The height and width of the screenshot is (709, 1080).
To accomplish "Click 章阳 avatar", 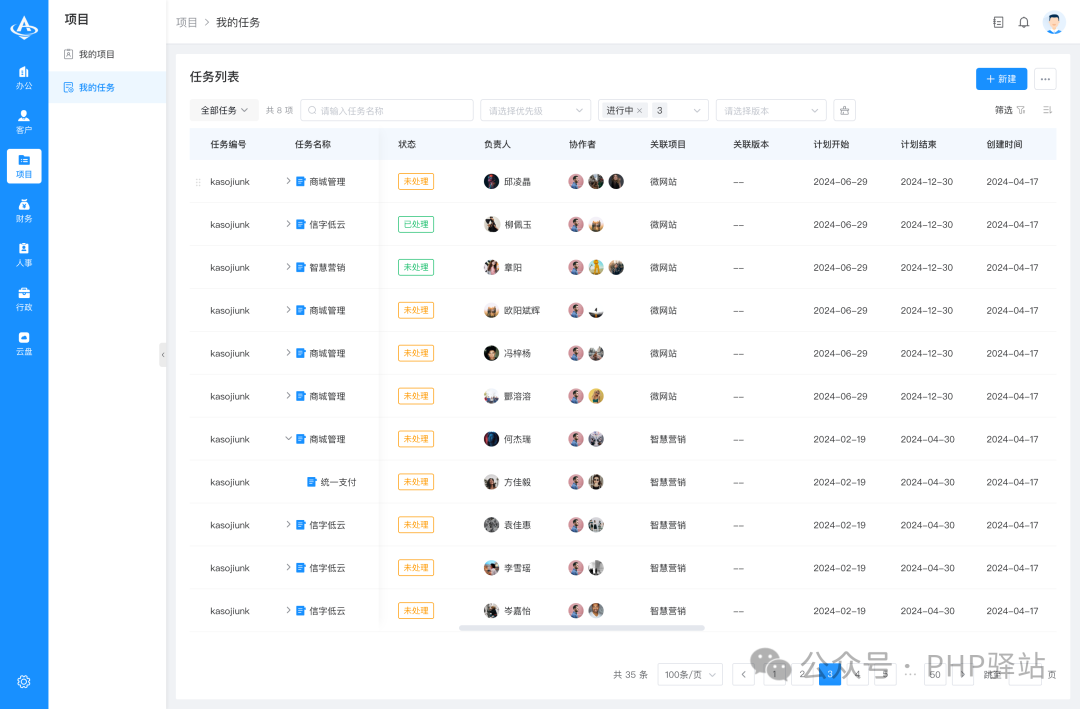I will [491, 267].
